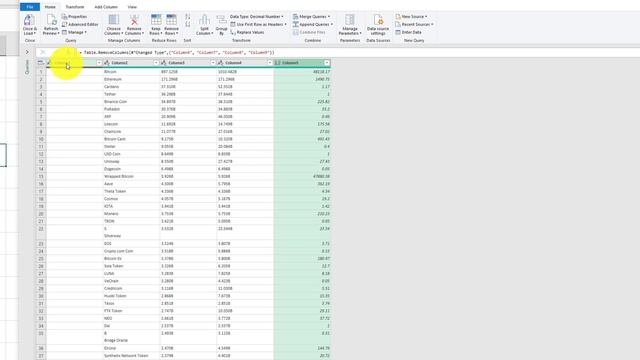Open the Data Type: Decimal Number dropdown

coord(257,17)
